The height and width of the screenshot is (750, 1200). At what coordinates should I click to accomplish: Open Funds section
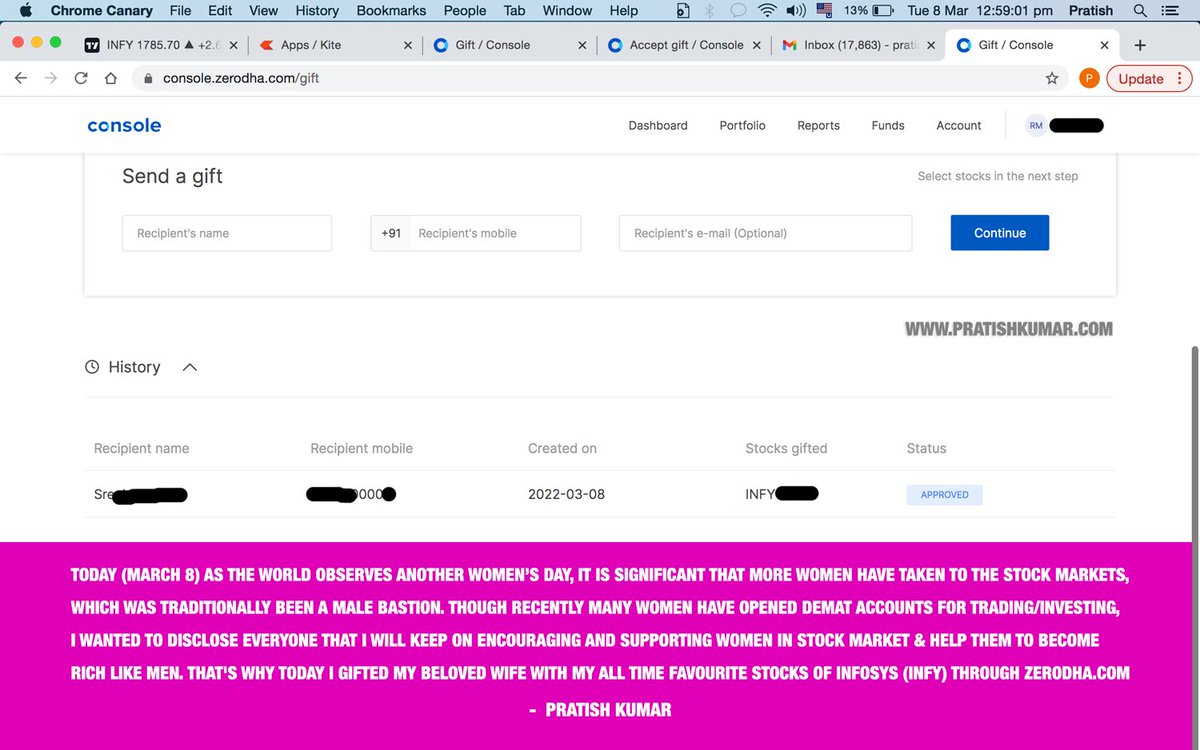(x=888, y=125)
